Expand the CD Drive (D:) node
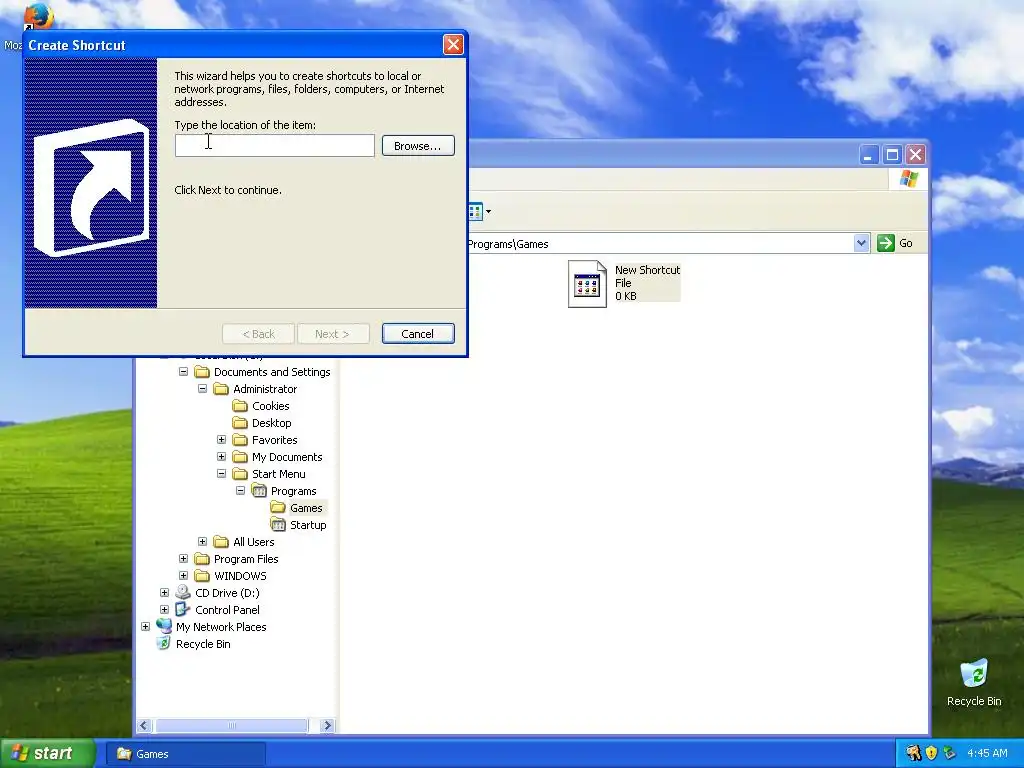Screen dimensions: 1024x768 coord(165,592)
